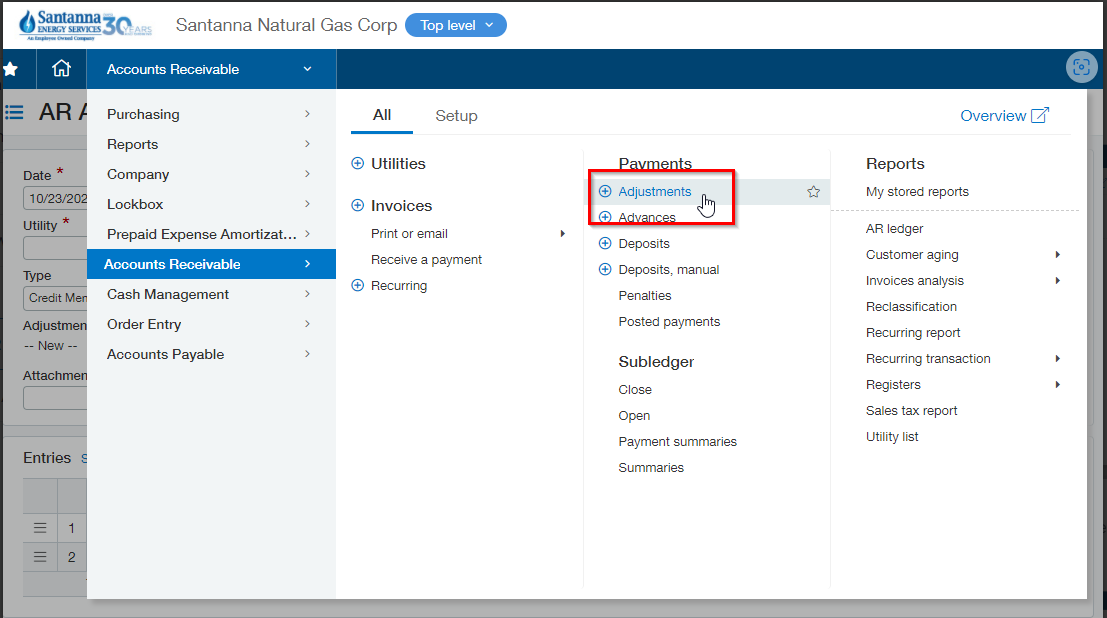Screen dimensions: 1107x618
Task: Click the plus icon beside Recurring
Action: (x=357, y=285)
